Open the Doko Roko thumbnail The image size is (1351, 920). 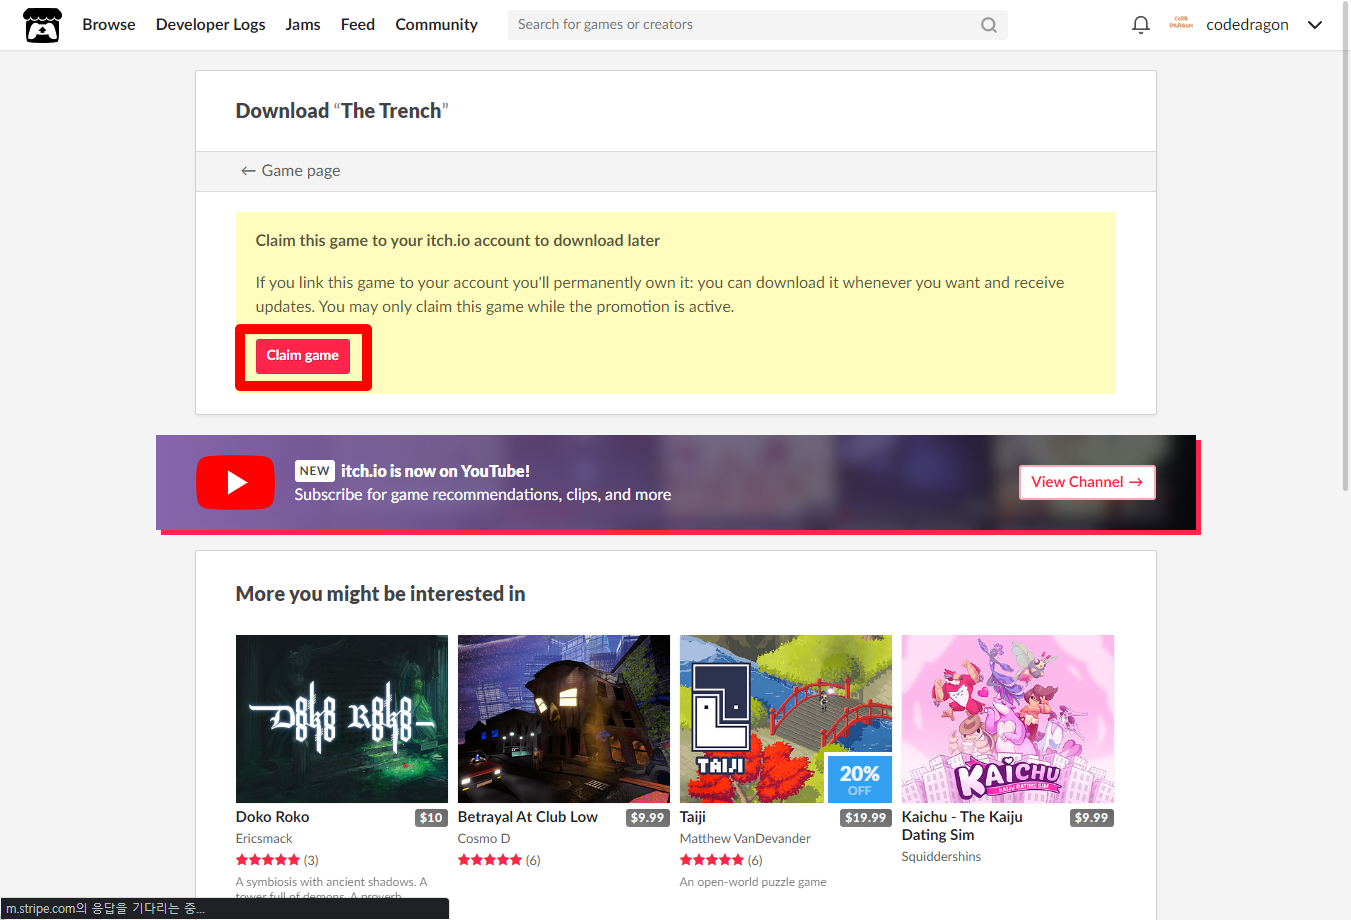(x=342, y=719)
